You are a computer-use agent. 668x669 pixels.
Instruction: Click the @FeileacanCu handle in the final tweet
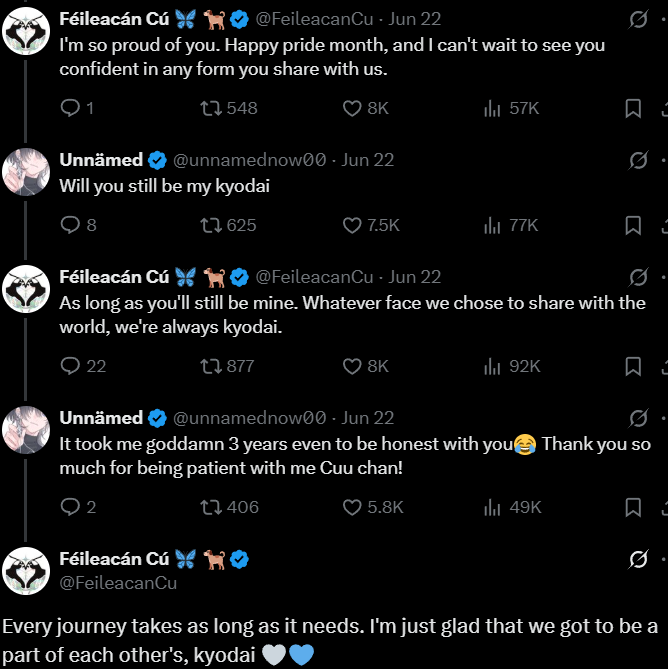pyautogui.click(x=118, y=582)
